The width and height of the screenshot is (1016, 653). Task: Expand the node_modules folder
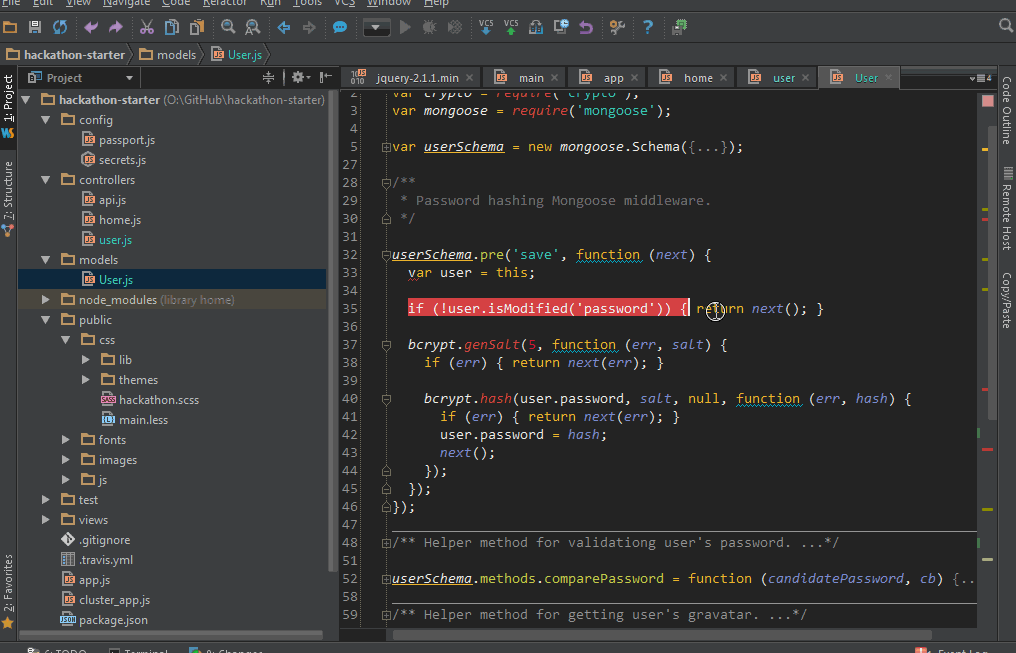tap(46, 300)
